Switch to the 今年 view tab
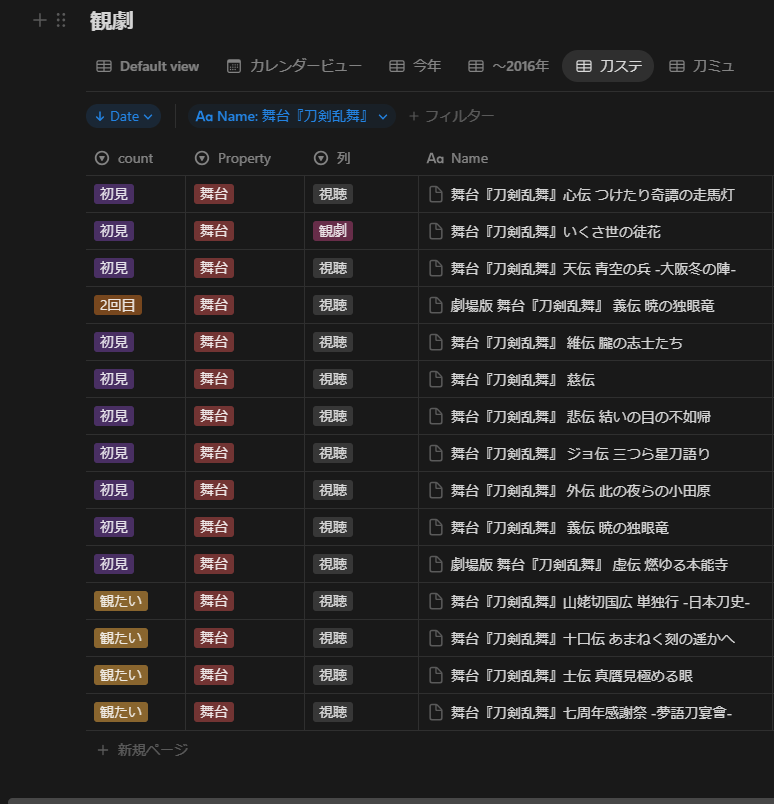 [414, 66]
